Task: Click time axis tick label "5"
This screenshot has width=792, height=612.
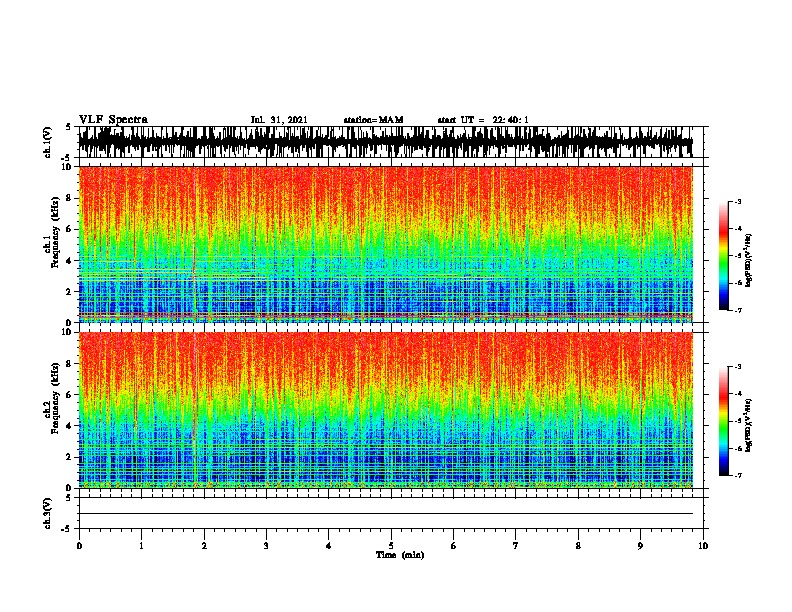Action: [x=391, y=546]
